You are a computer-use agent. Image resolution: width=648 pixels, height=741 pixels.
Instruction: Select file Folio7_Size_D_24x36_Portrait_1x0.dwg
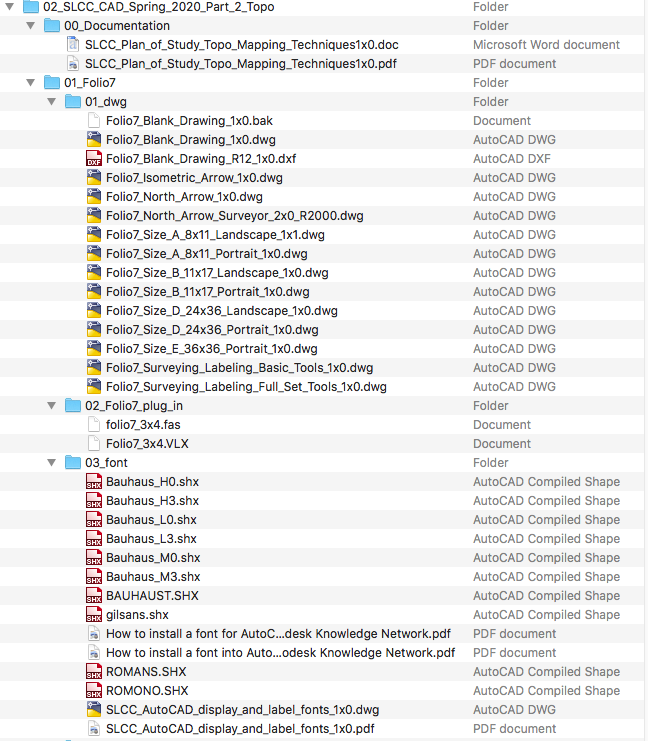212,330
